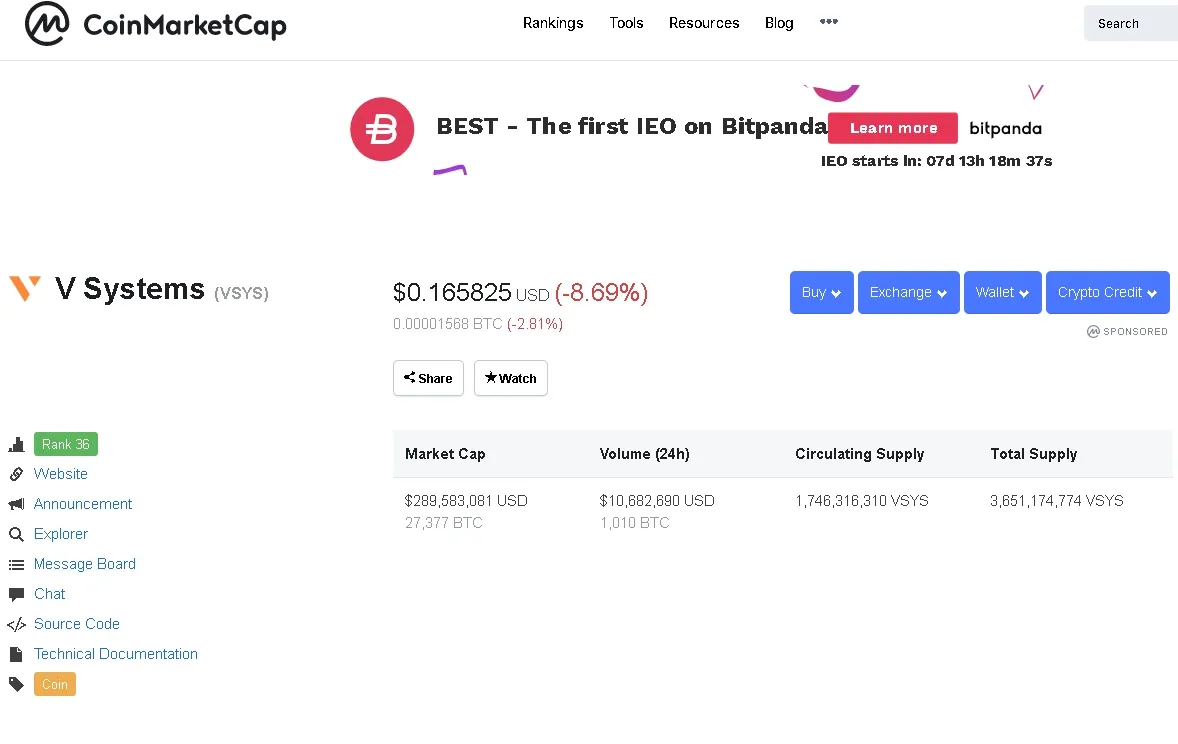The height and width of the screenshot is (744, 1178).
Task: Click the CoinMarketCap logo icon
Action: pyautogui.click(x=47, y=24)
